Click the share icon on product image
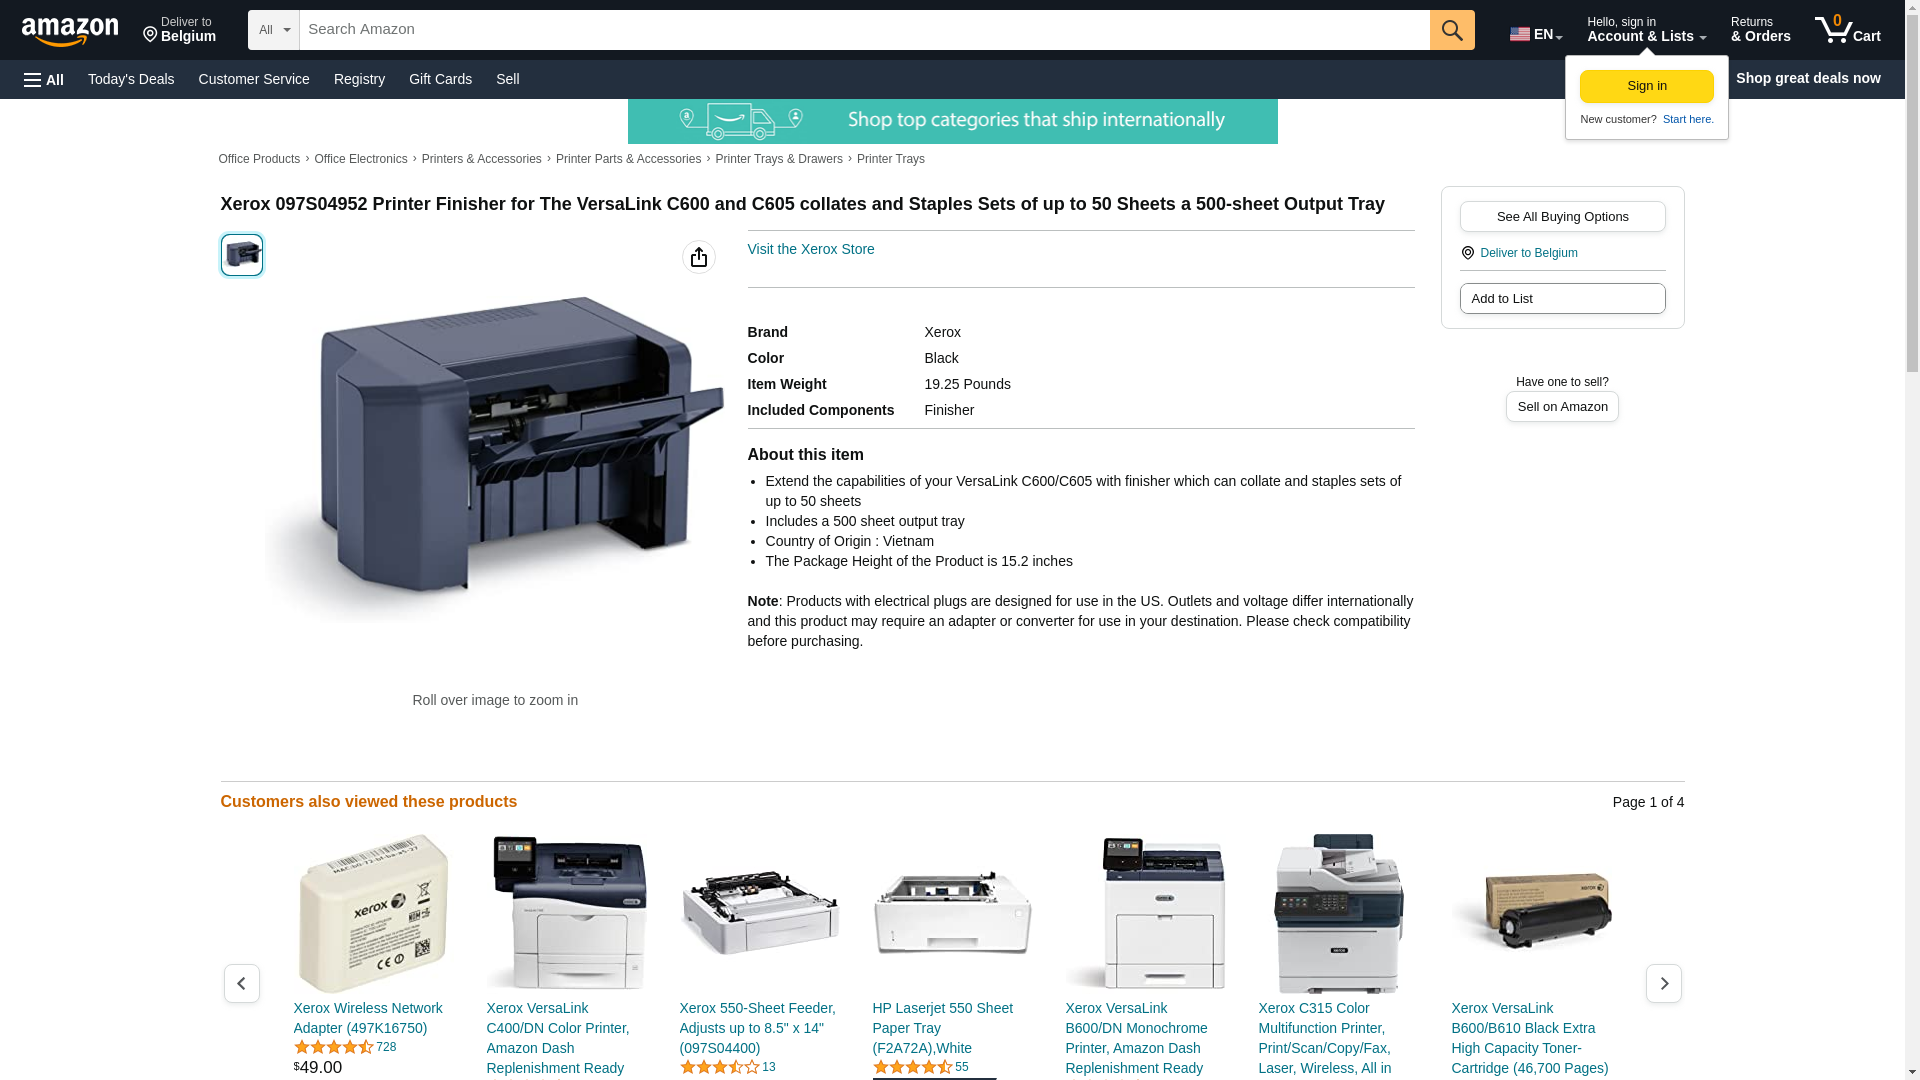Viewport: 1920px width, 1080px height. [699, 257]
